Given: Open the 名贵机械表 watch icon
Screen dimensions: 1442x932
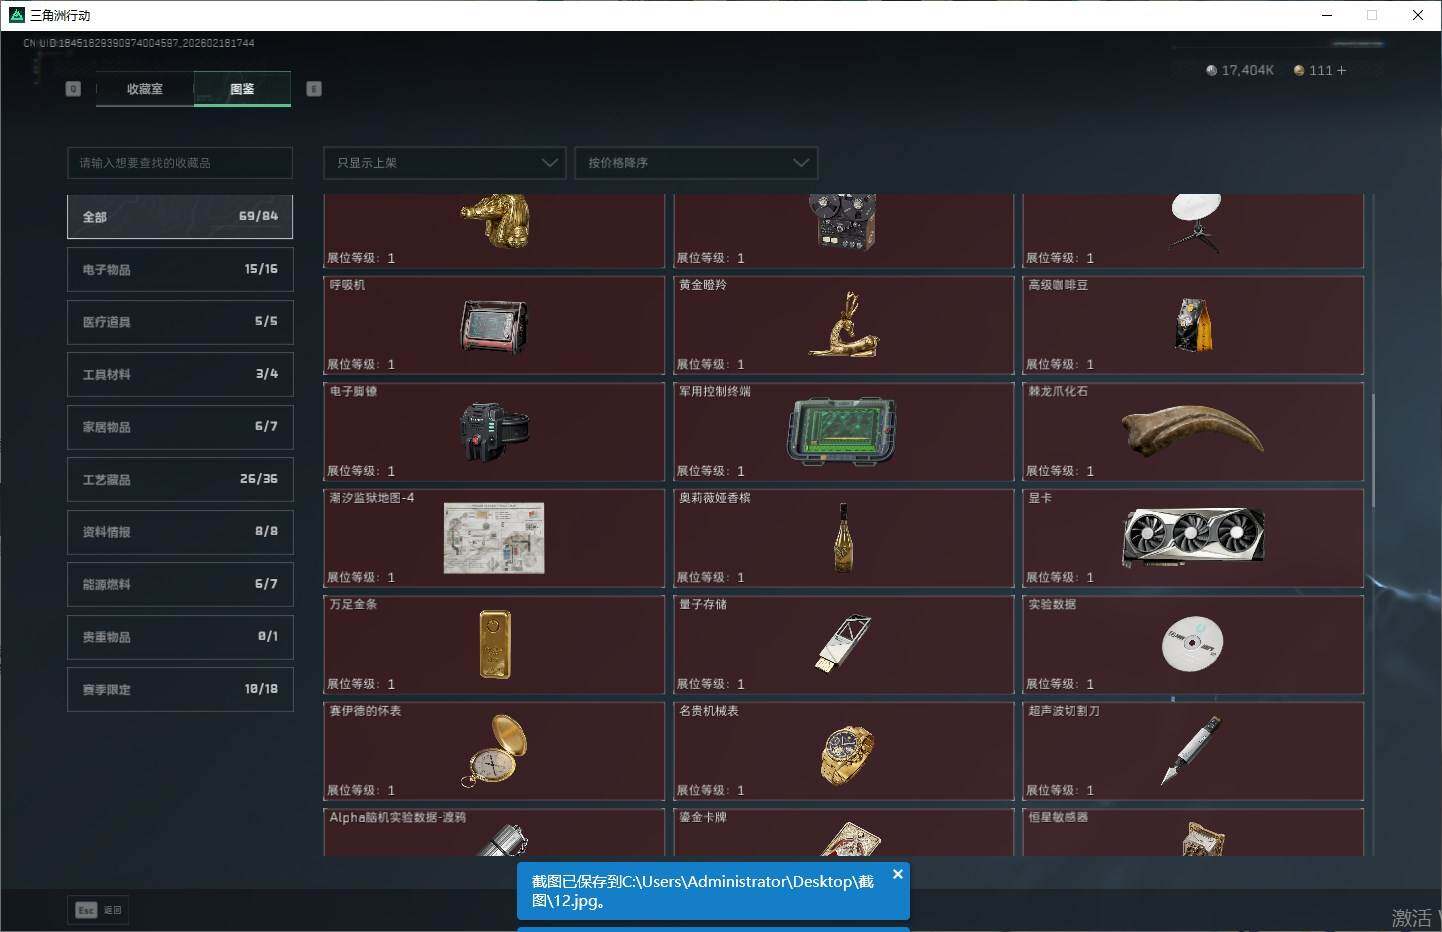Looking at the screenshot, I should [846, 755].
